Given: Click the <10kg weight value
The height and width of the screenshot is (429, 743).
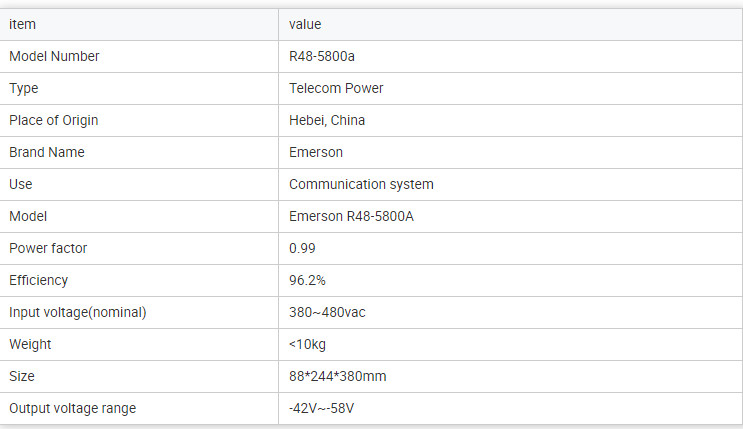Looking at the screenshot, I should pyautogui.click(x=307, y=345).
